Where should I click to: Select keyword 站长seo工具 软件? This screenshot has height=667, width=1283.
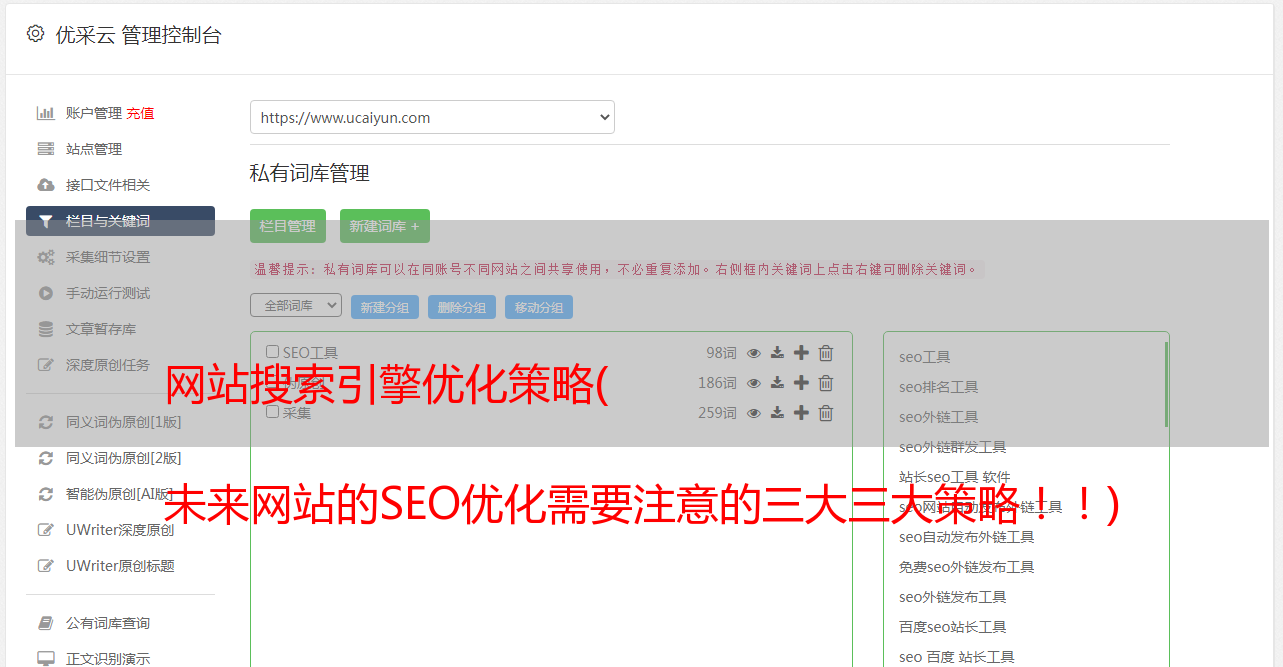click(955, 477)
